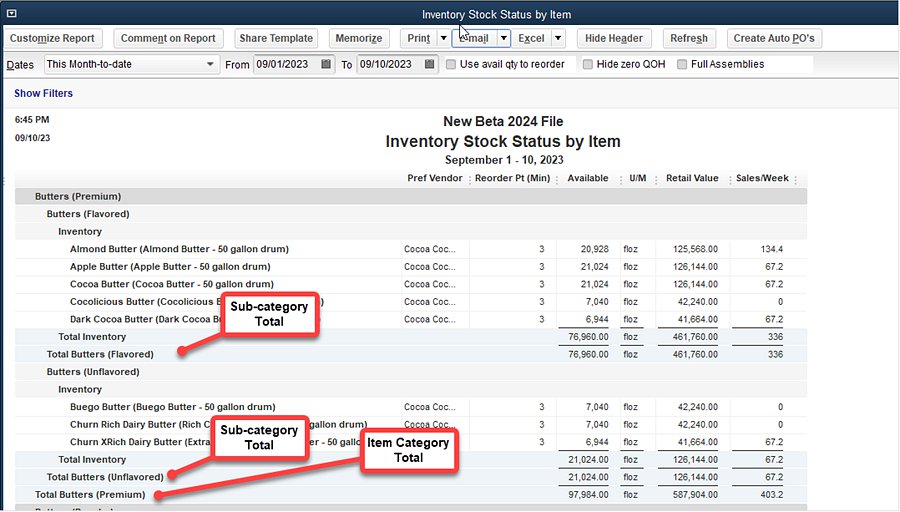Click Create Auto PO's button
This screenshot has height=512, width=900.
[x=774, y=38]
